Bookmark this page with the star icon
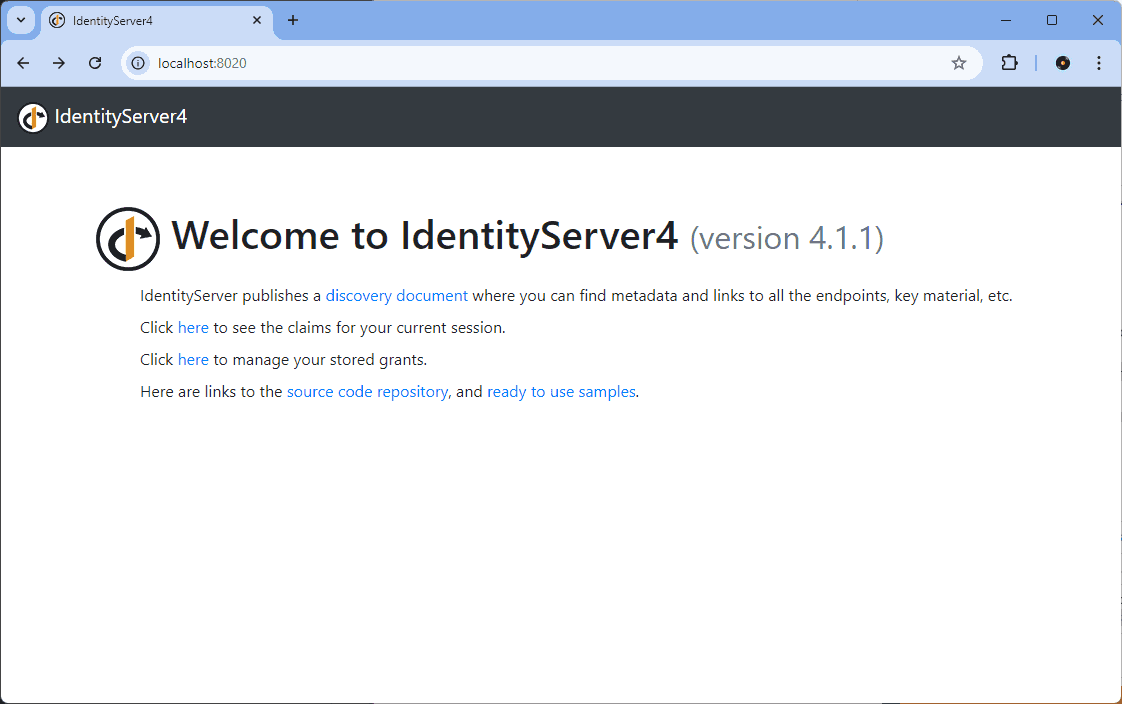The image size is (1122, 704). (x=958, y=63)
